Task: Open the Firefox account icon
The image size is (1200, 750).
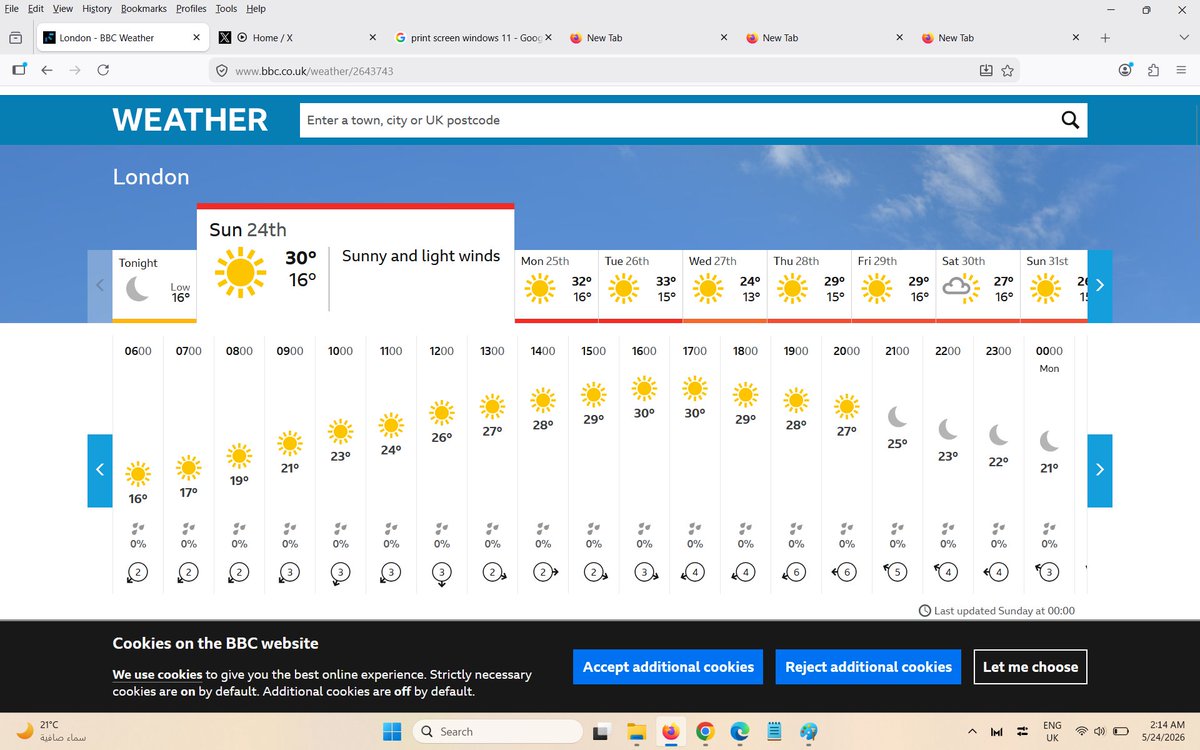Action: 1126,70
